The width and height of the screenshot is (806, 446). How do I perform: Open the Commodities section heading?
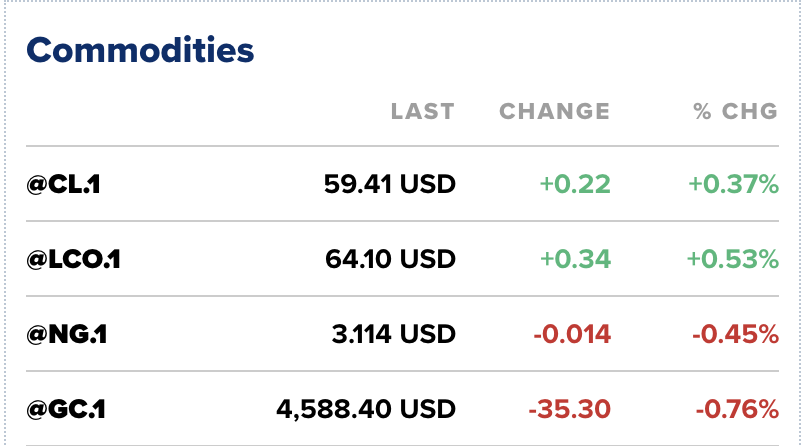140,49
